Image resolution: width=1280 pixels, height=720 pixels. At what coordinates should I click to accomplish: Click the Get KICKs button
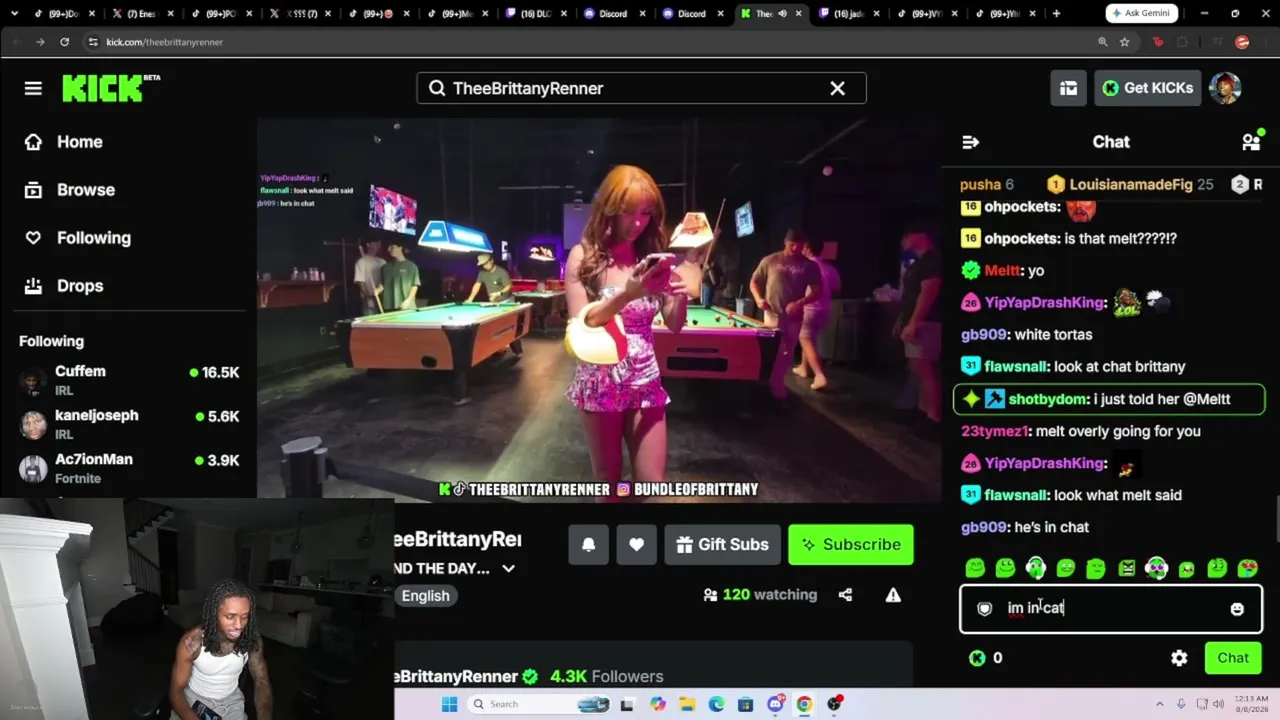(1147, 88)
